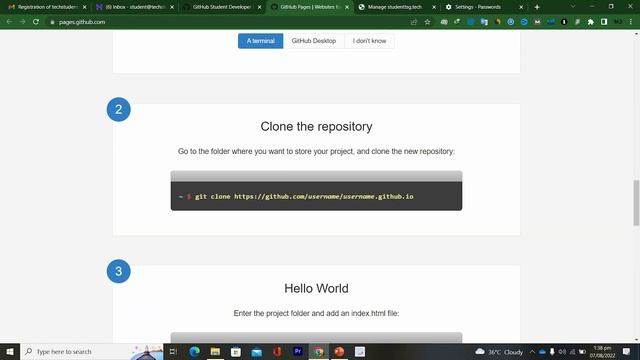Go forward to the next page

coord(22,22)
